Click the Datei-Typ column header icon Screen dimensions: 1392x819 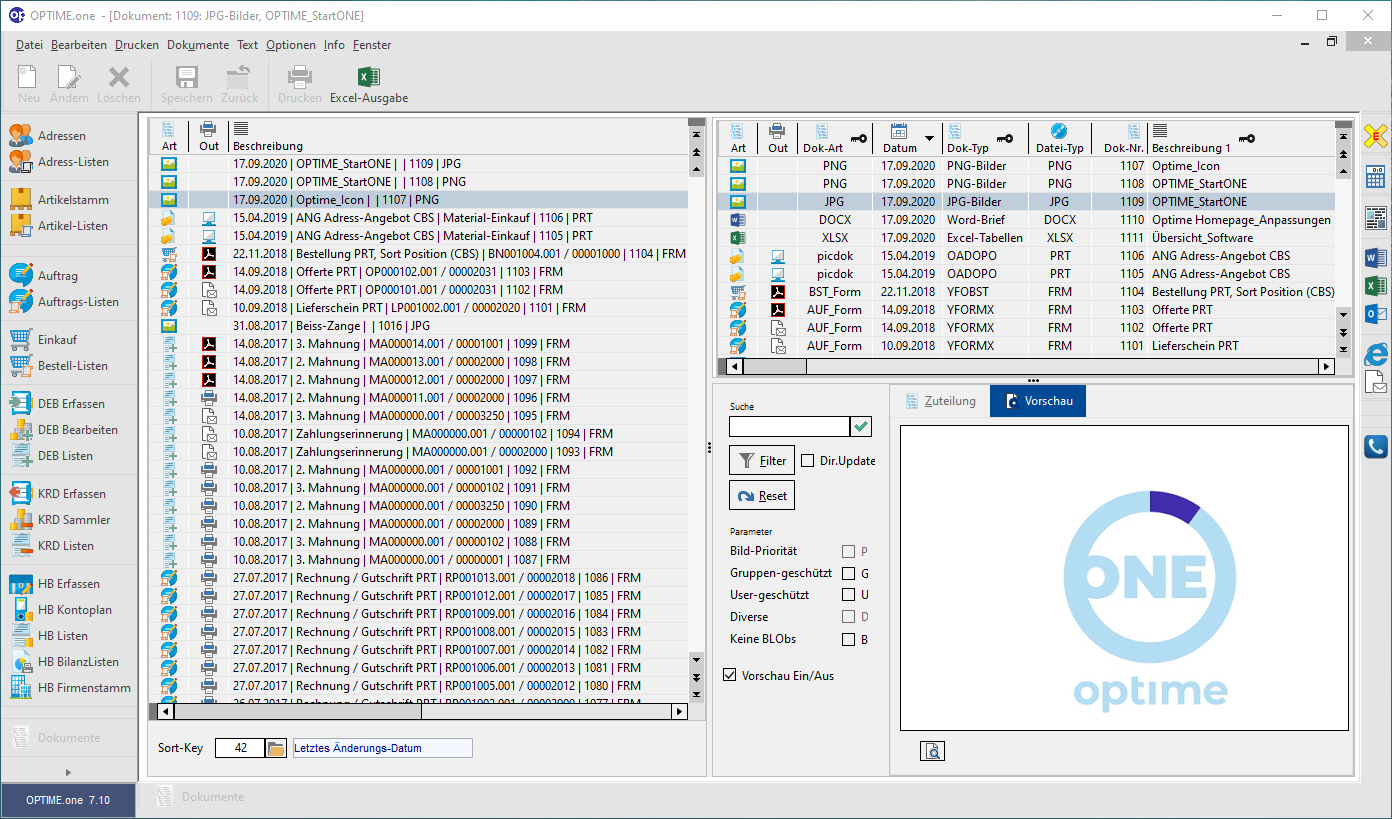1059,131
